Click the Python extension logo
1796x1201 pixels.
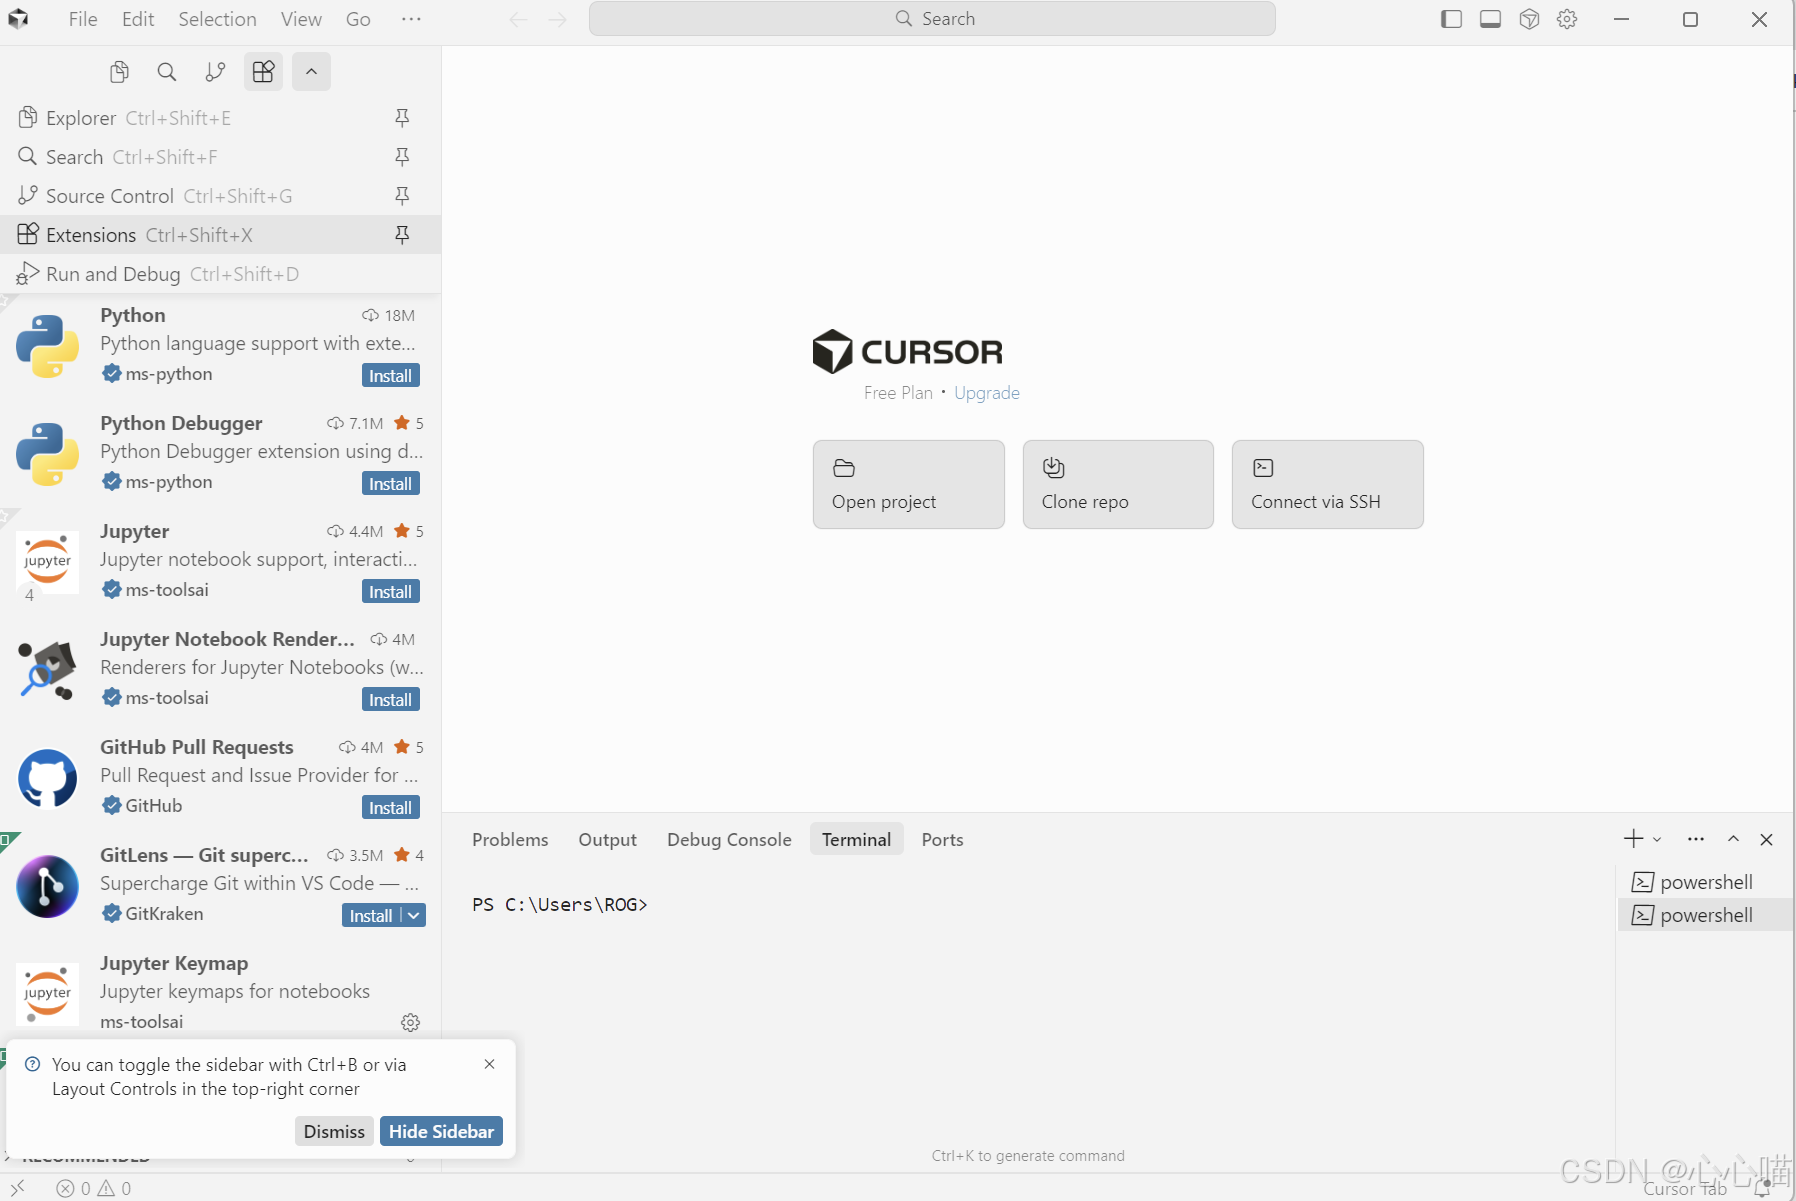(x=47, y=346)
